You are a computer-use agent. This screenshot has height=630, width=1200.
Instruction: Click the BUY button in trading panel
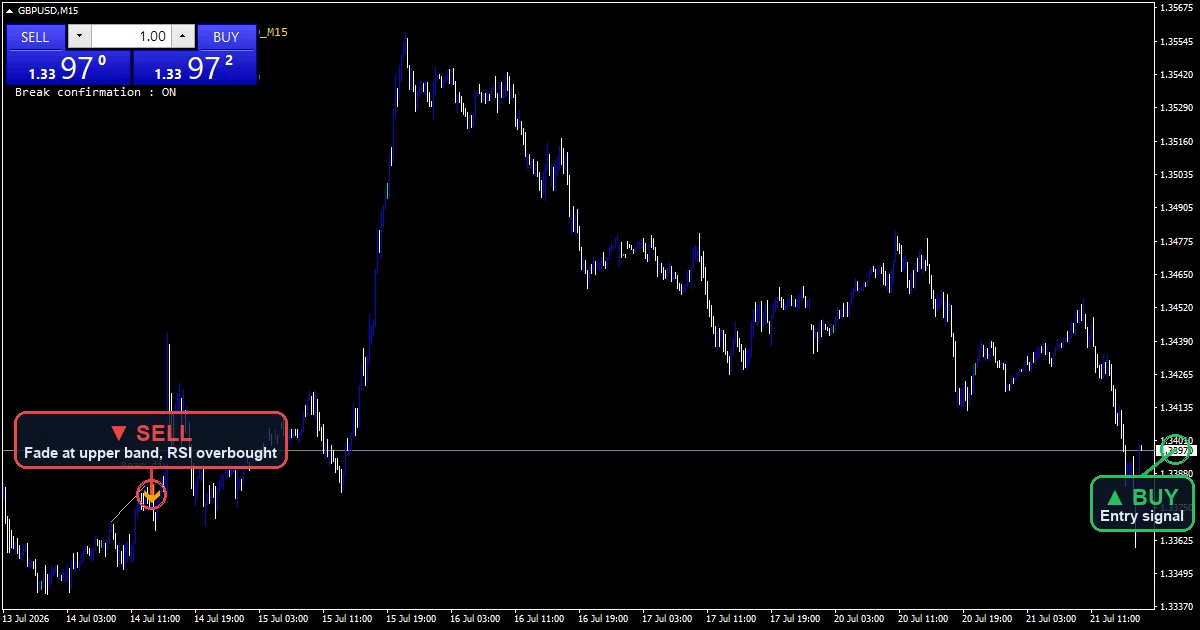(226, 37)
